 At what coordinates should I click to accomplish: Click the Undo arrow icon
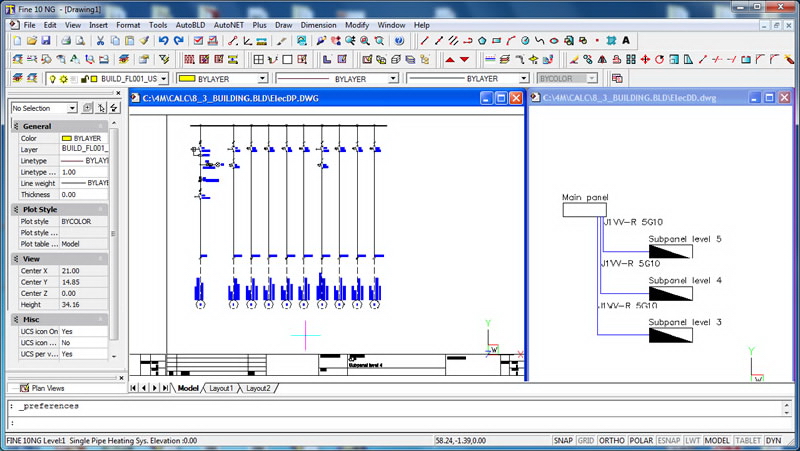(x=162, y=41)
